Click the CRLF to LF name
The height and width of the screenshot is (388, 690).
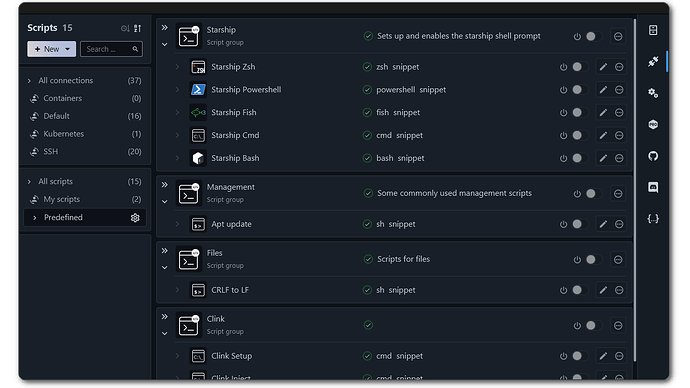[x=230, y=290]
